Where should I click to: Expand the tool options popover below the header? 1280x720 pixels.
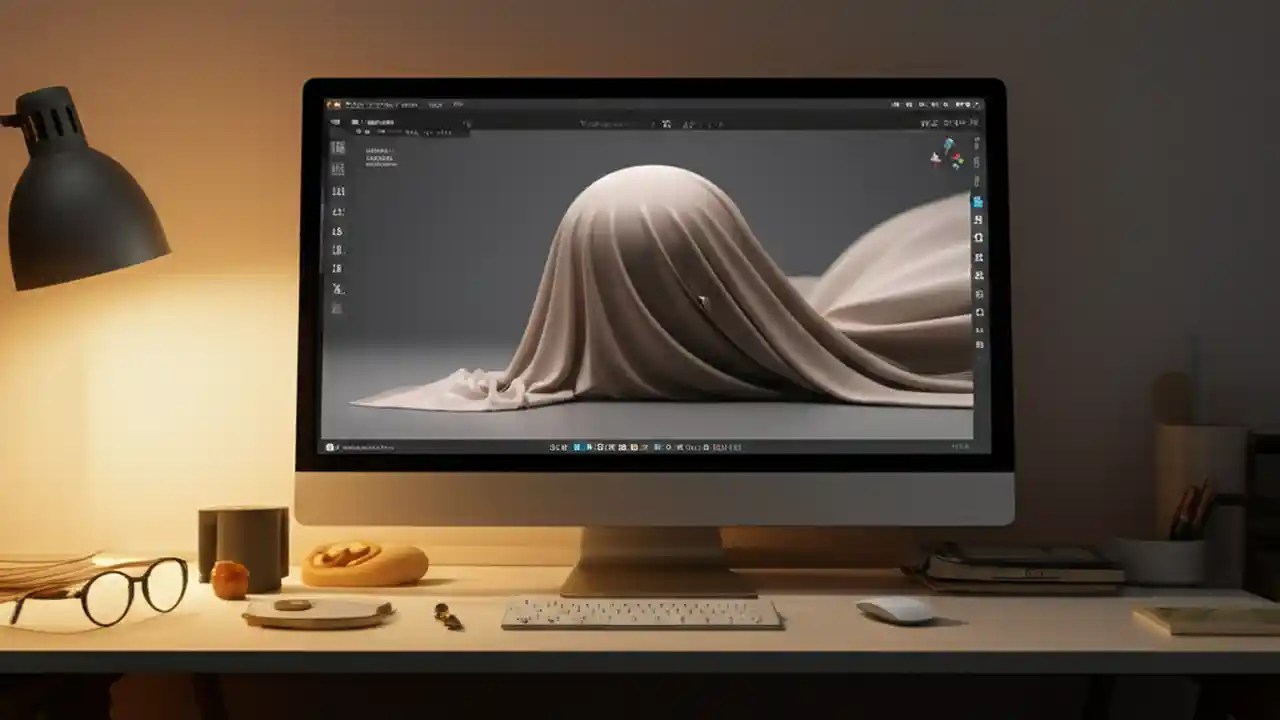pos(400,132)
